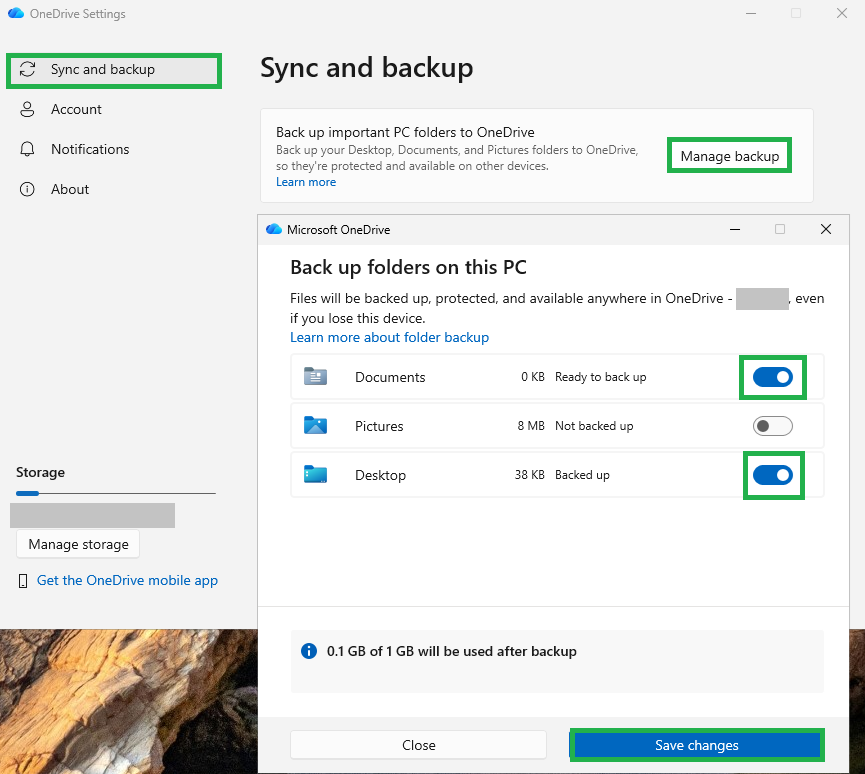865x774 pixels.
Task: Open Manage storage
Action: pos(78,545)
